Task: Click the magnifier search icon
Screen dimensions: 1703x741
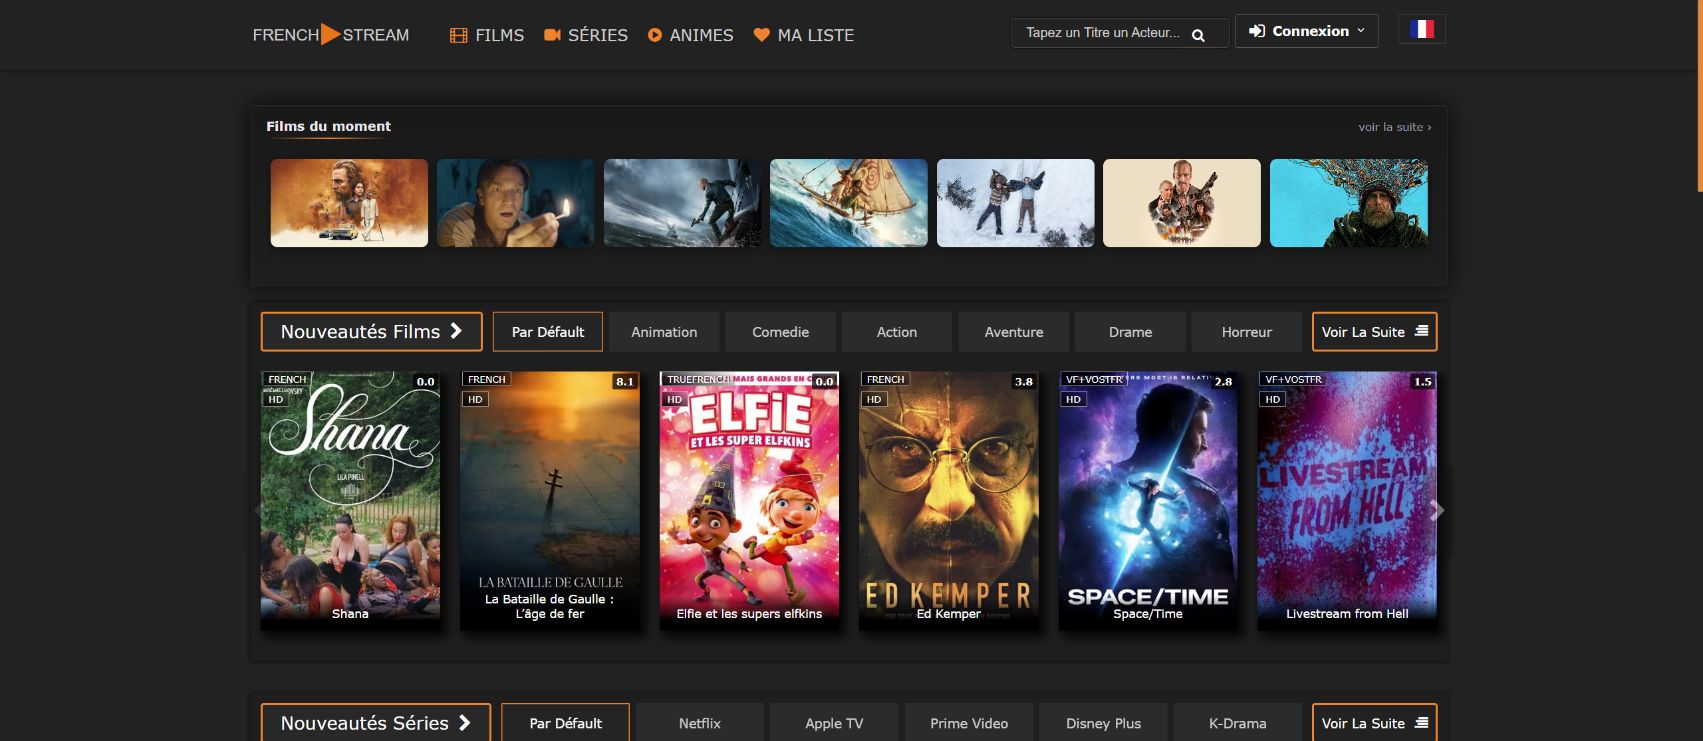Action: (1198, 35)
